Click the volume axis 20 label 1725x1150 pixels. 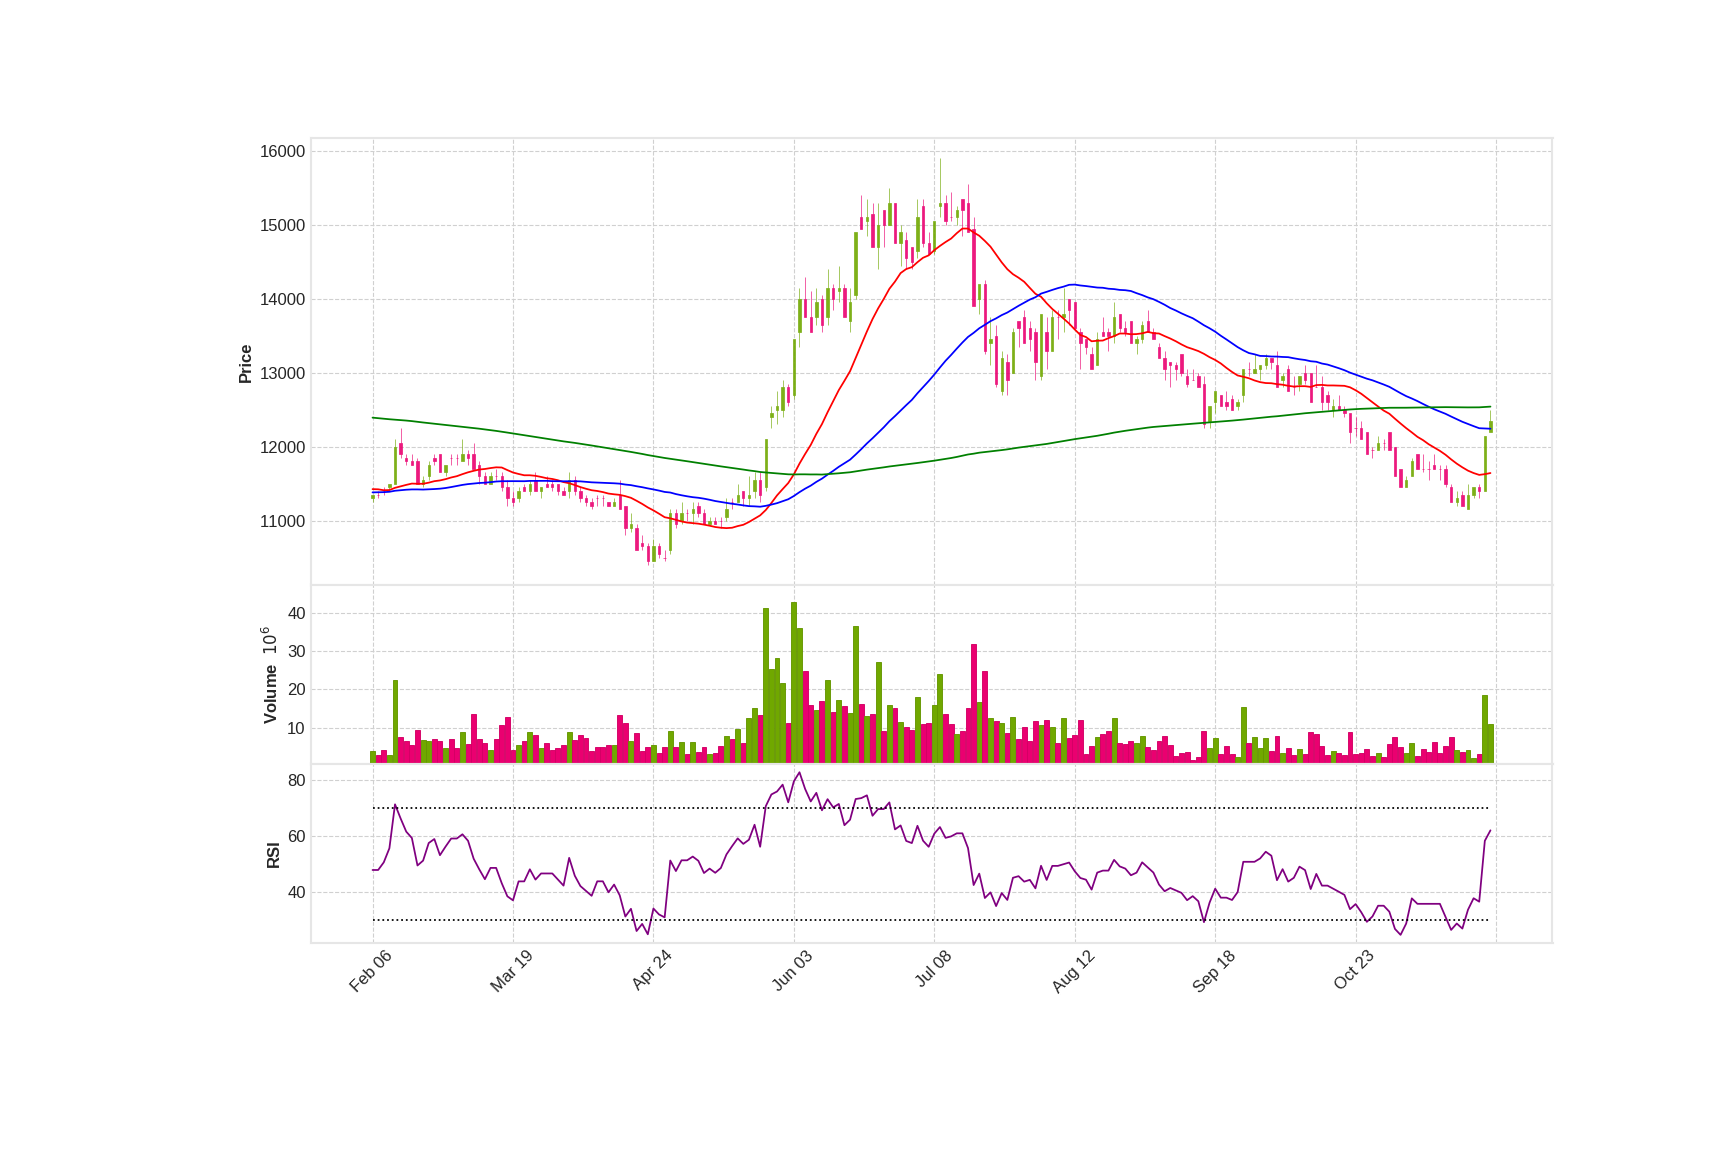click(296, 690)
